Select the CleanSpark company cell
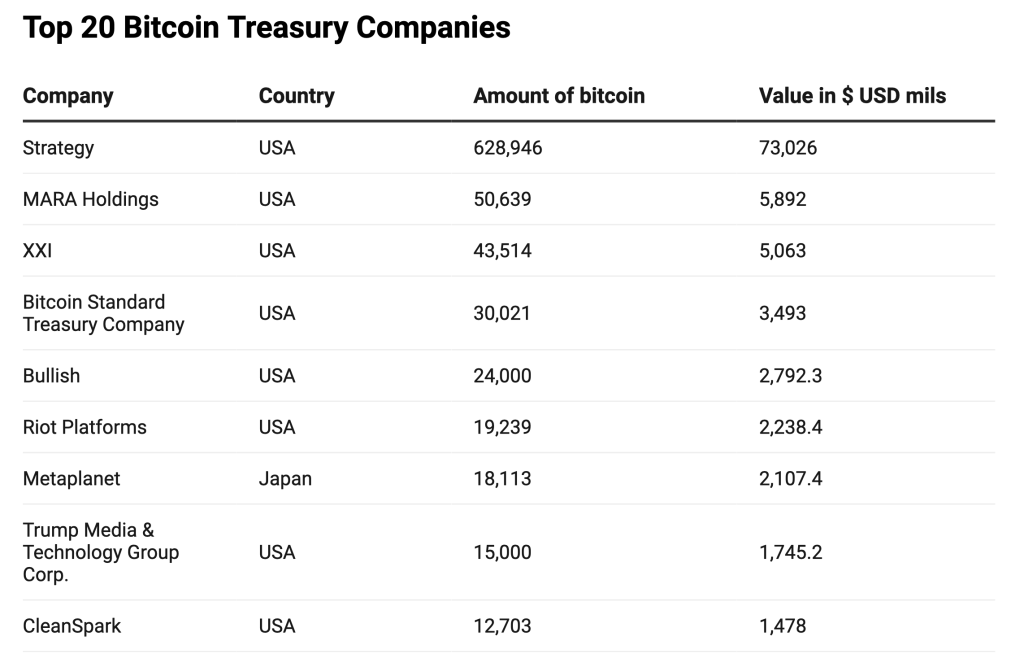Screen dimensions: 1024x654 click(72, 626)
